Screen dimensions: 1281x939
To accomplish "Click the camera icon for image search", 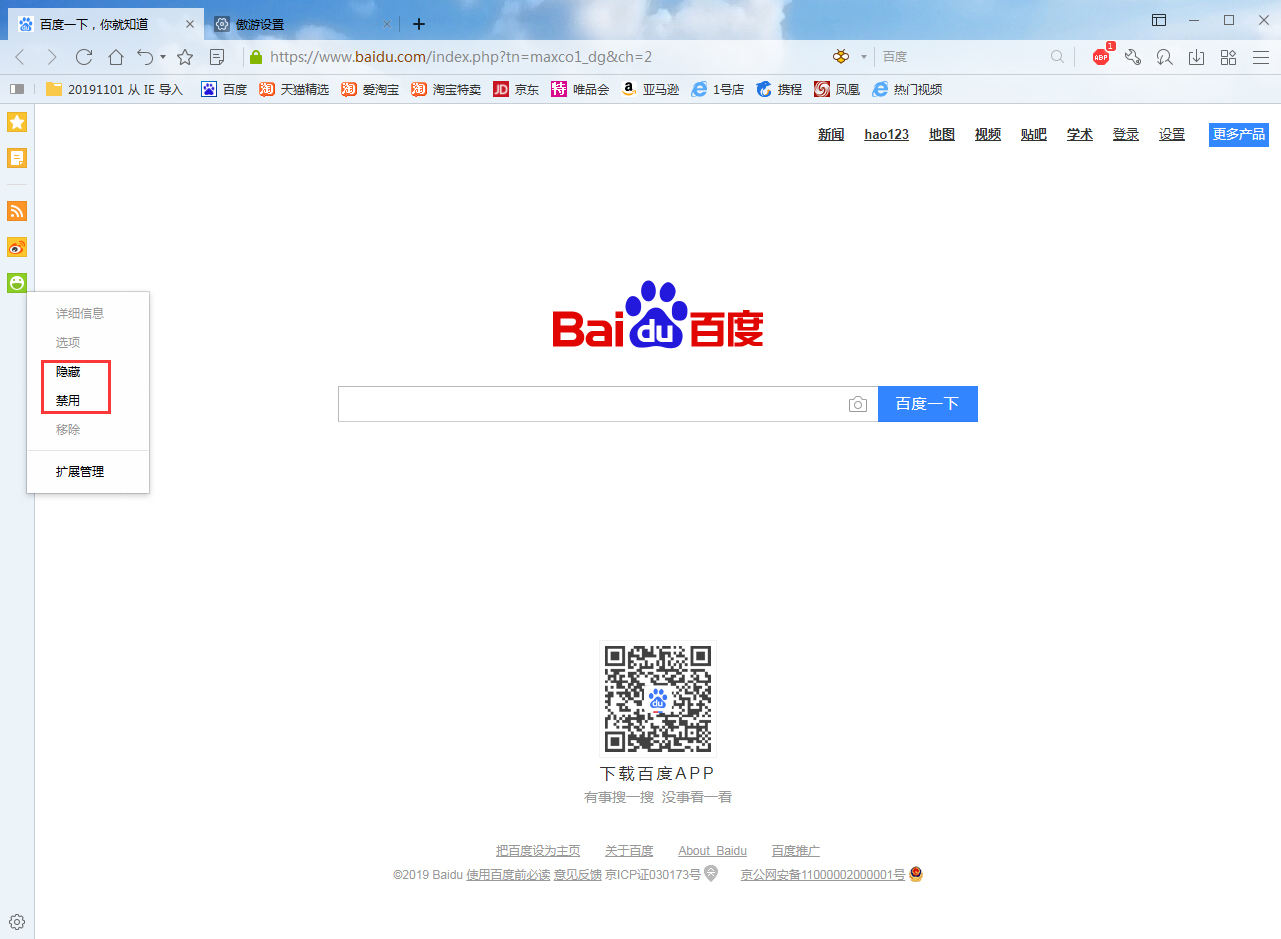I will pos(858,404).
